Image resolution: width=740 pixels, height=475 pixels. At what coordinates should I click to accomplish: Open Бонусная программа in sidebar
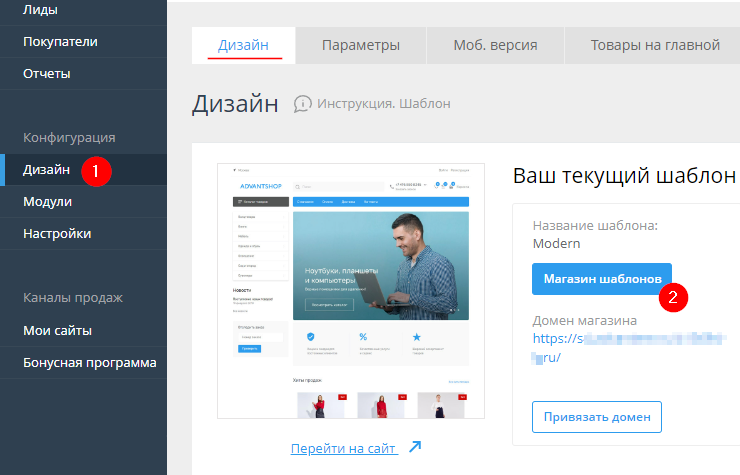[x=89, y=362]
